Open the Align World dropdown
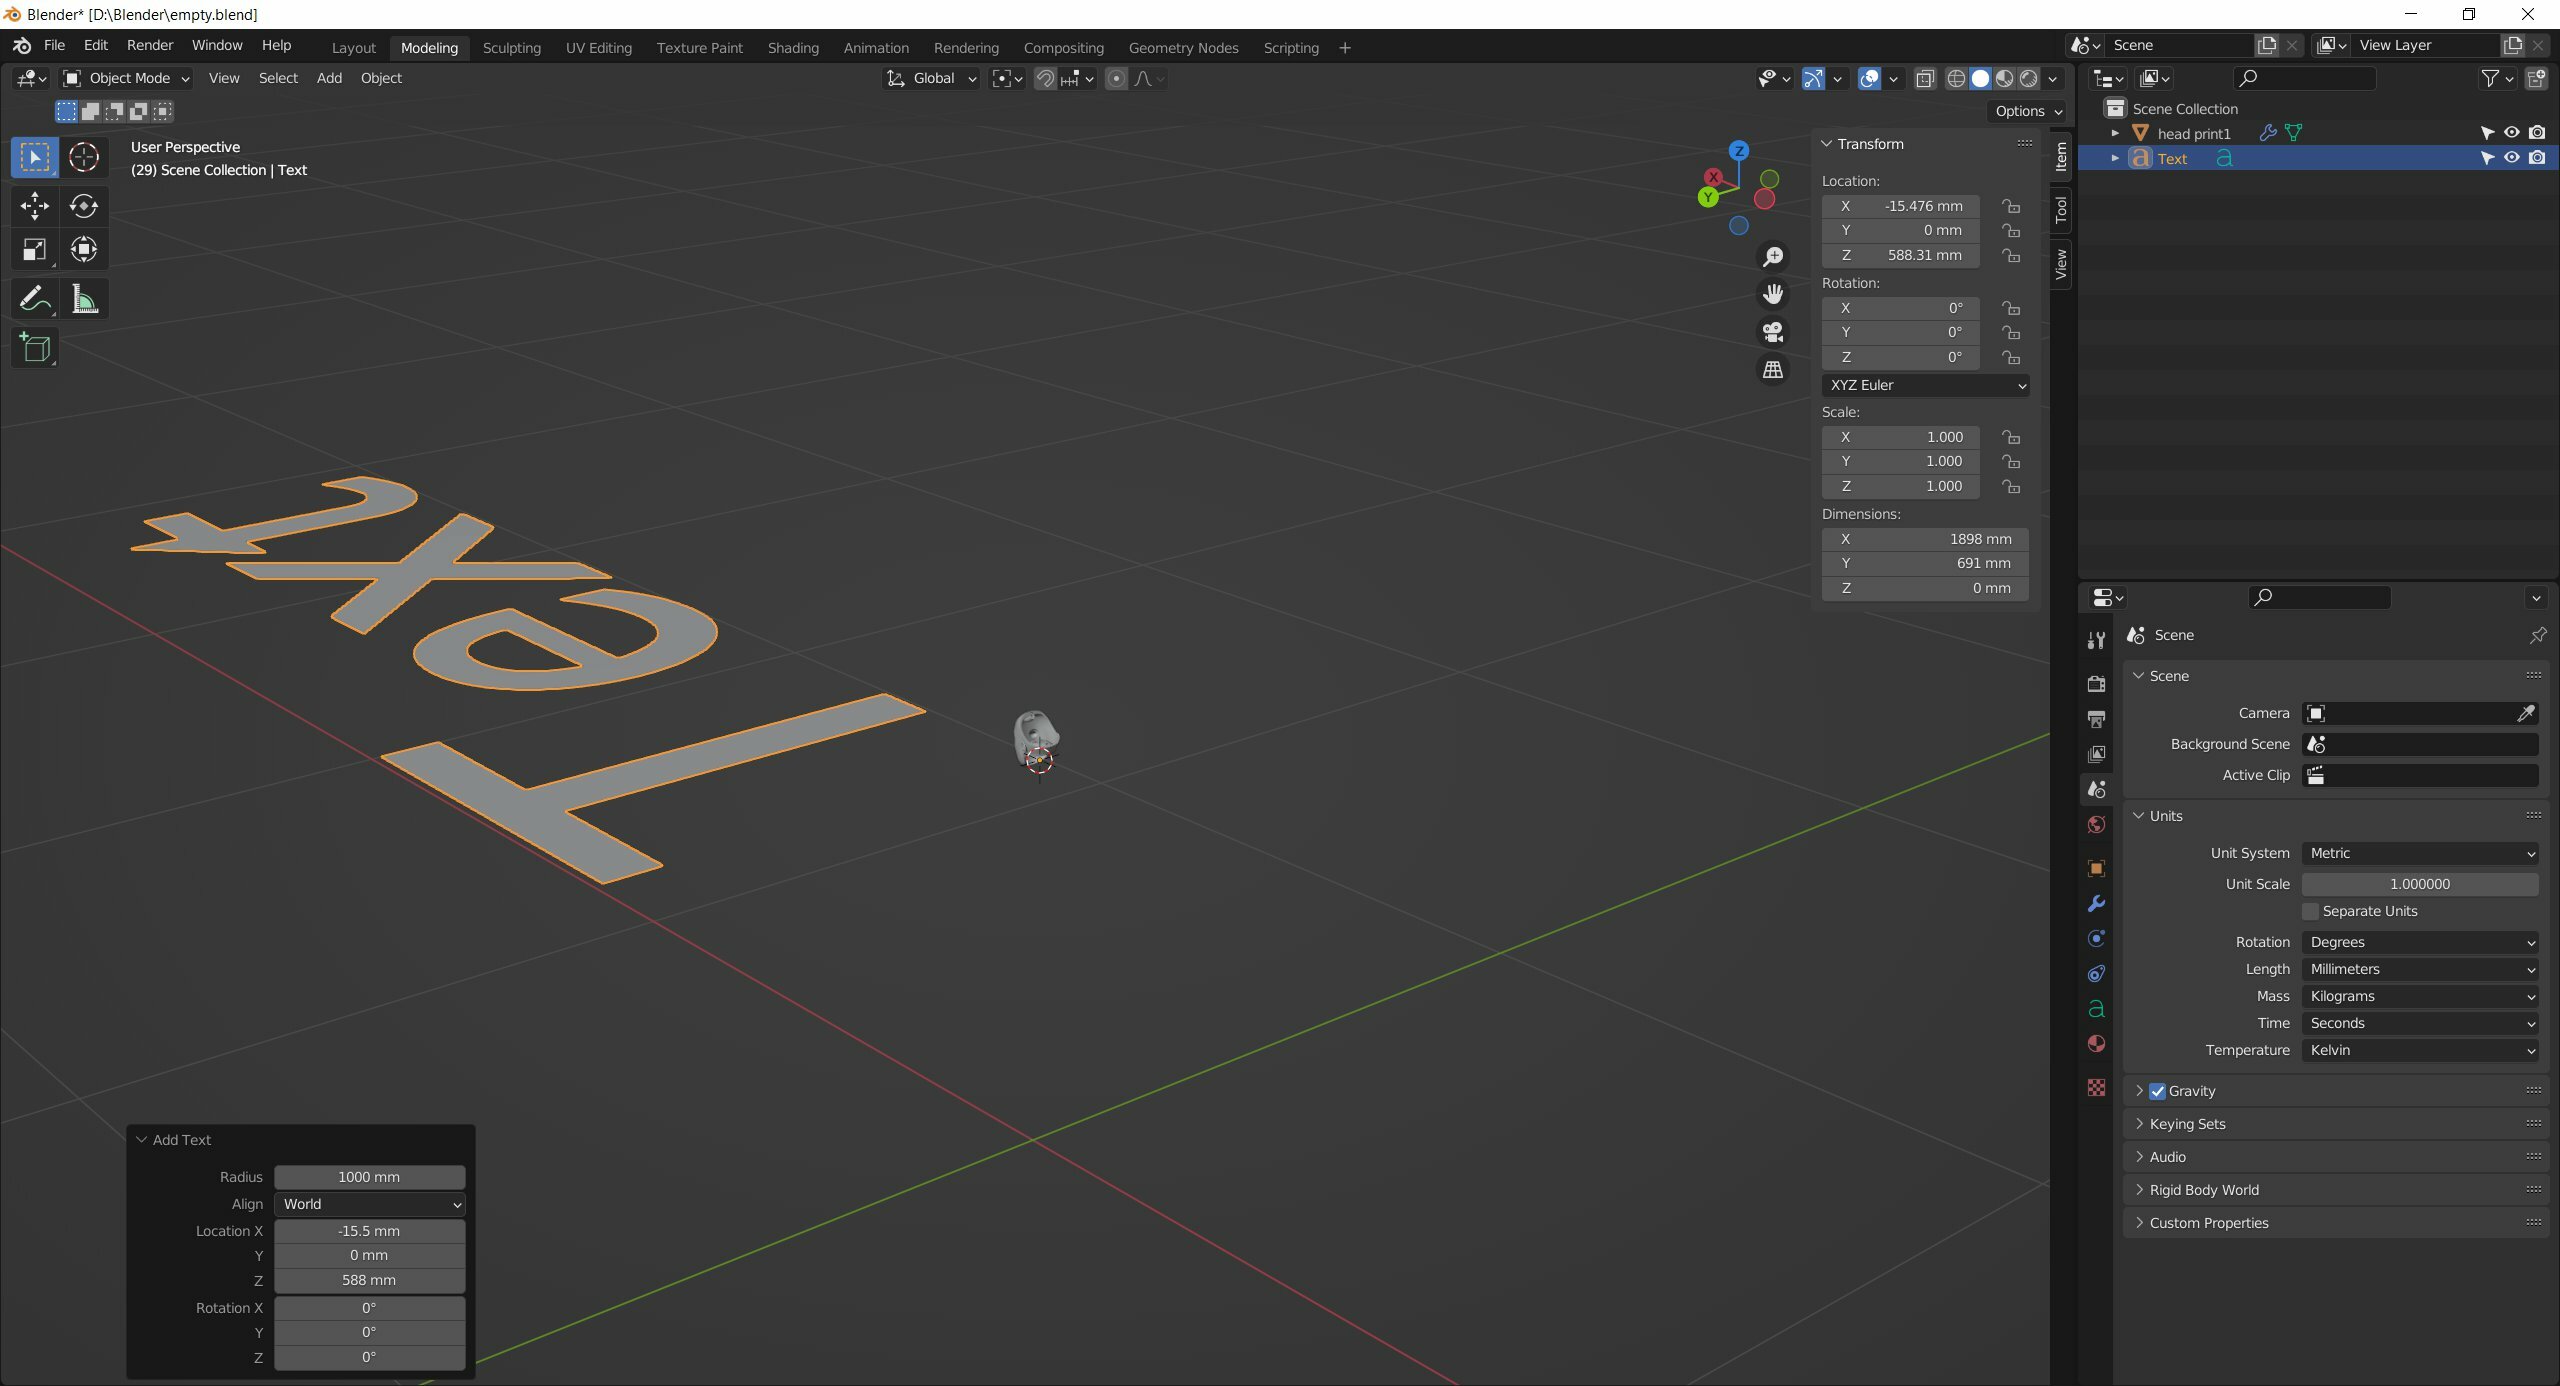Viewport: 2560px width, 1386px height. [x=370, y=1204]
